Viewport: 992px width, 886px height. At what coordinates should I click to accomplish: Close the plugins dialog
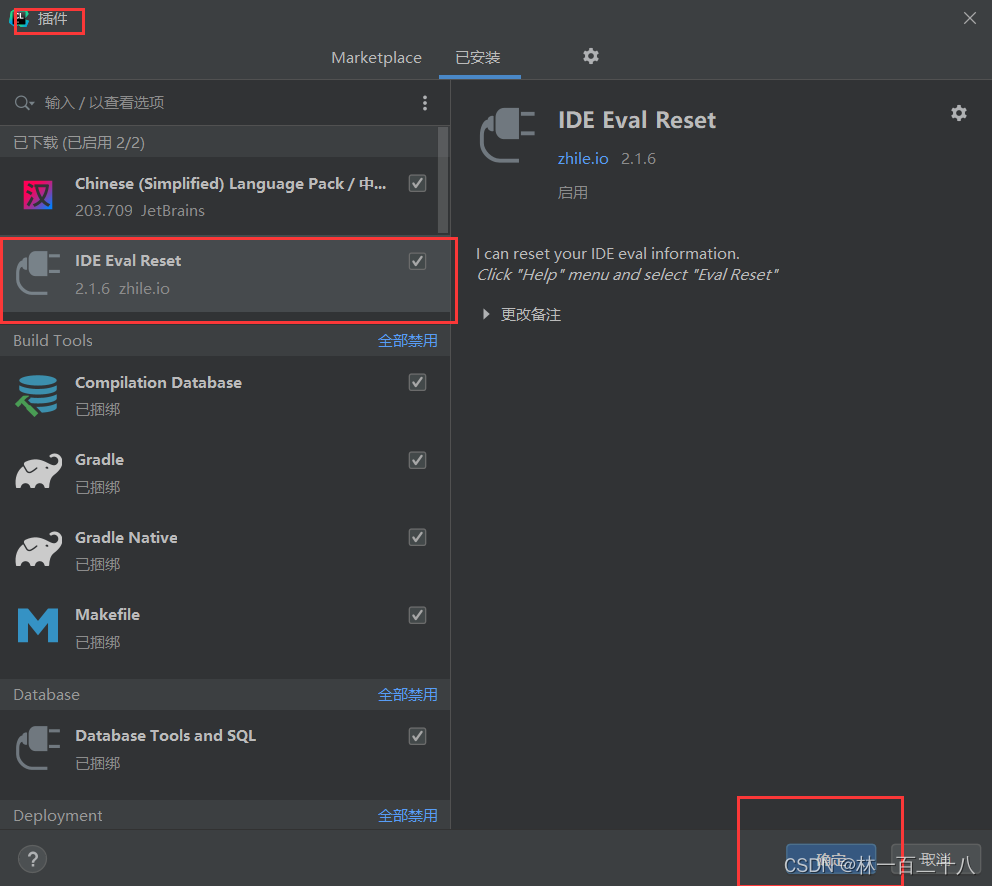coord(969,18)
